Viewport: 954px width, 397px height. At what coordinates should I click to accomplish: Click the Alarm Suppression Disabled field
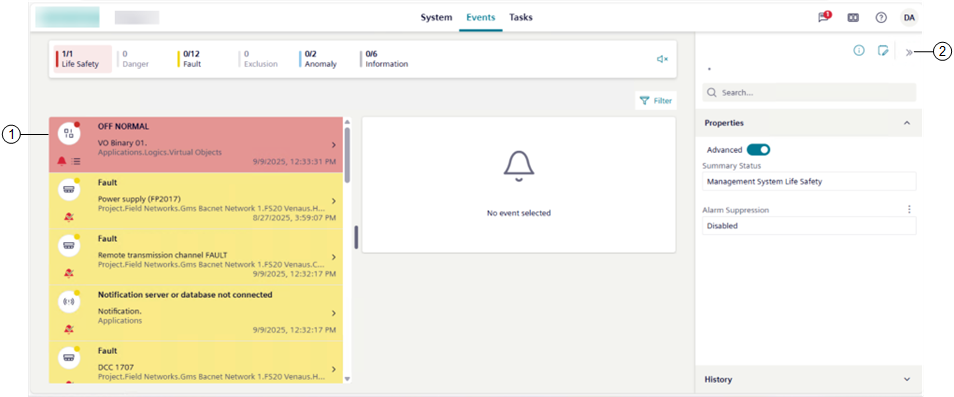click(x=809, y=226)
